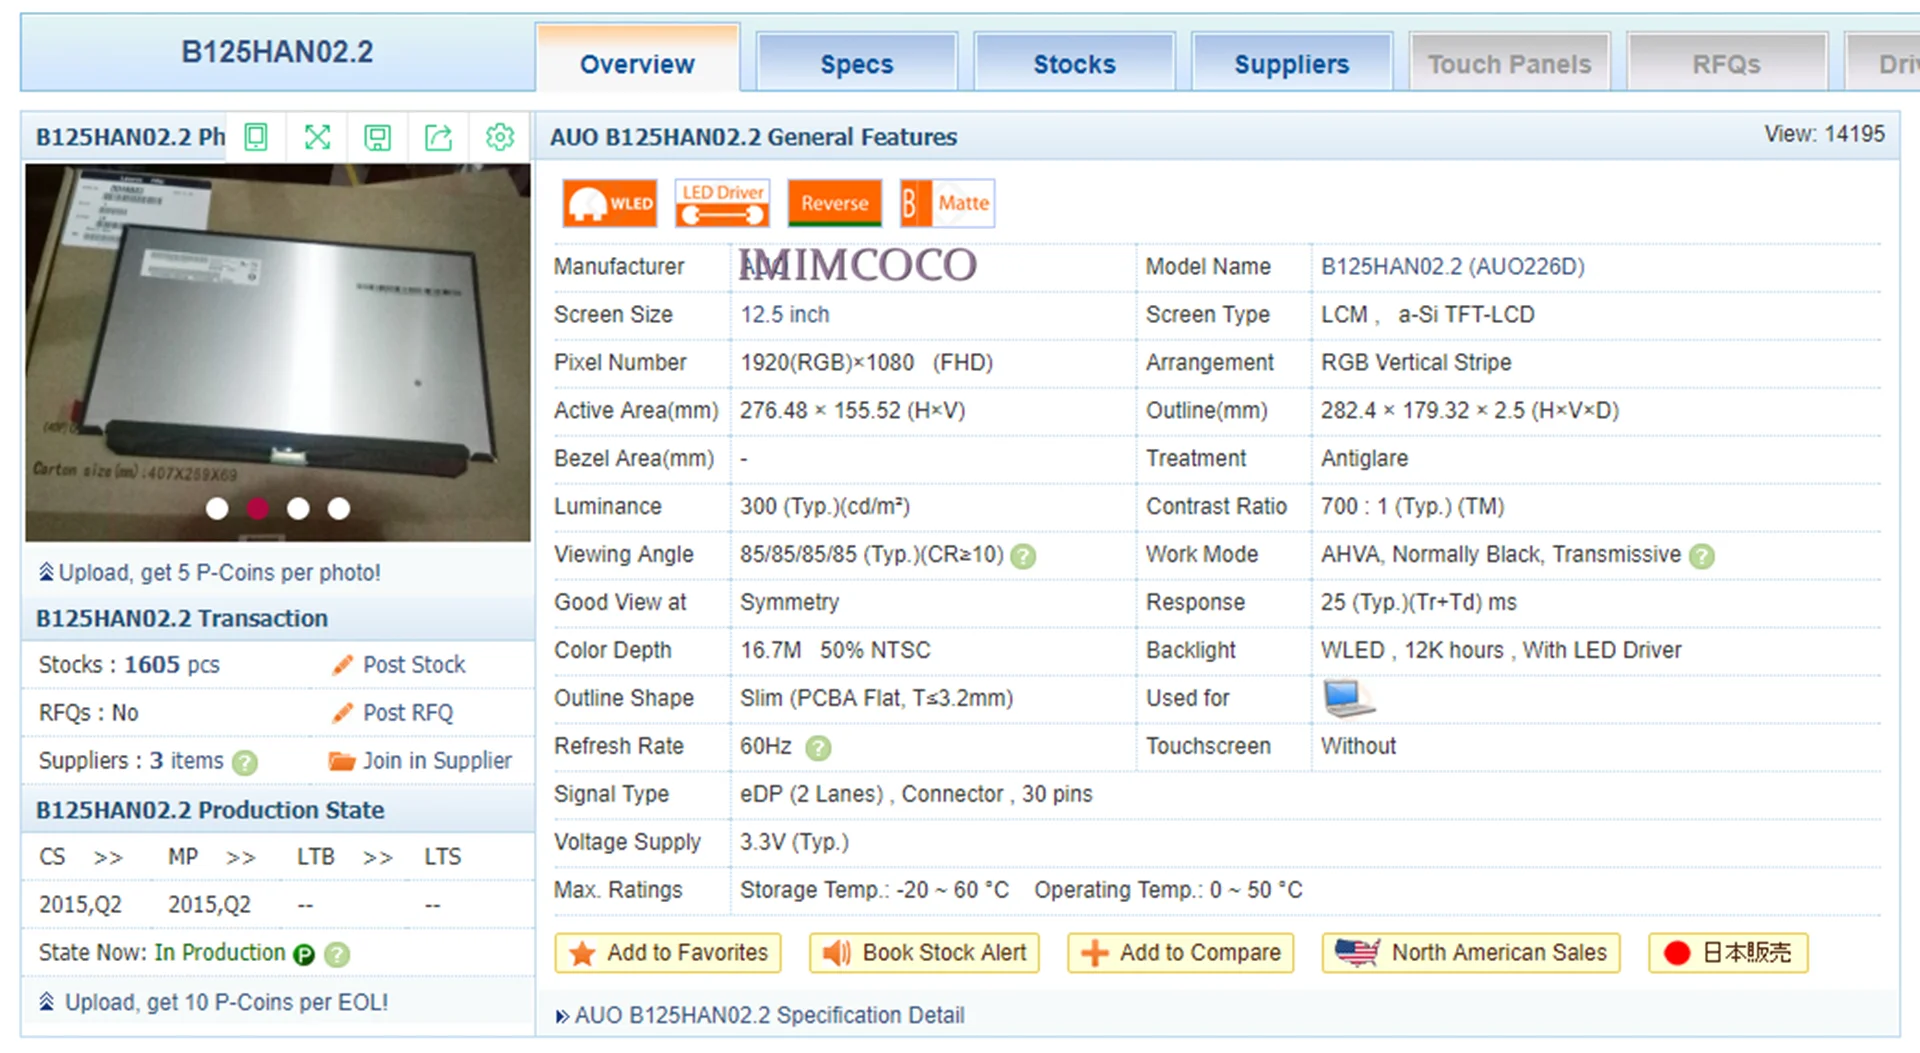
Task: Click the RFQs : No text
Action: click(x=89, y=713)
